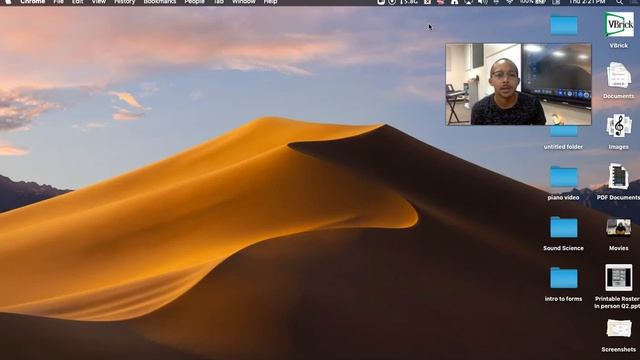640x360 pixels.
Task: Open the Chrome application menu
Action: click(33, 2)
